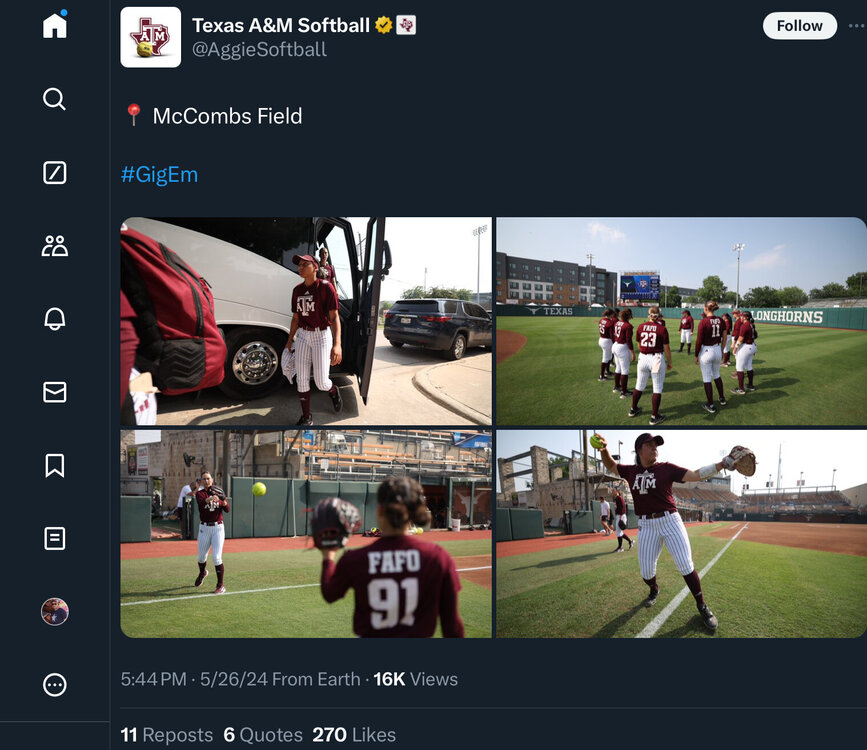This screenshot has height=750, width=867.
Task: Go to the Home feed icon
Action: tap(55, 25)
